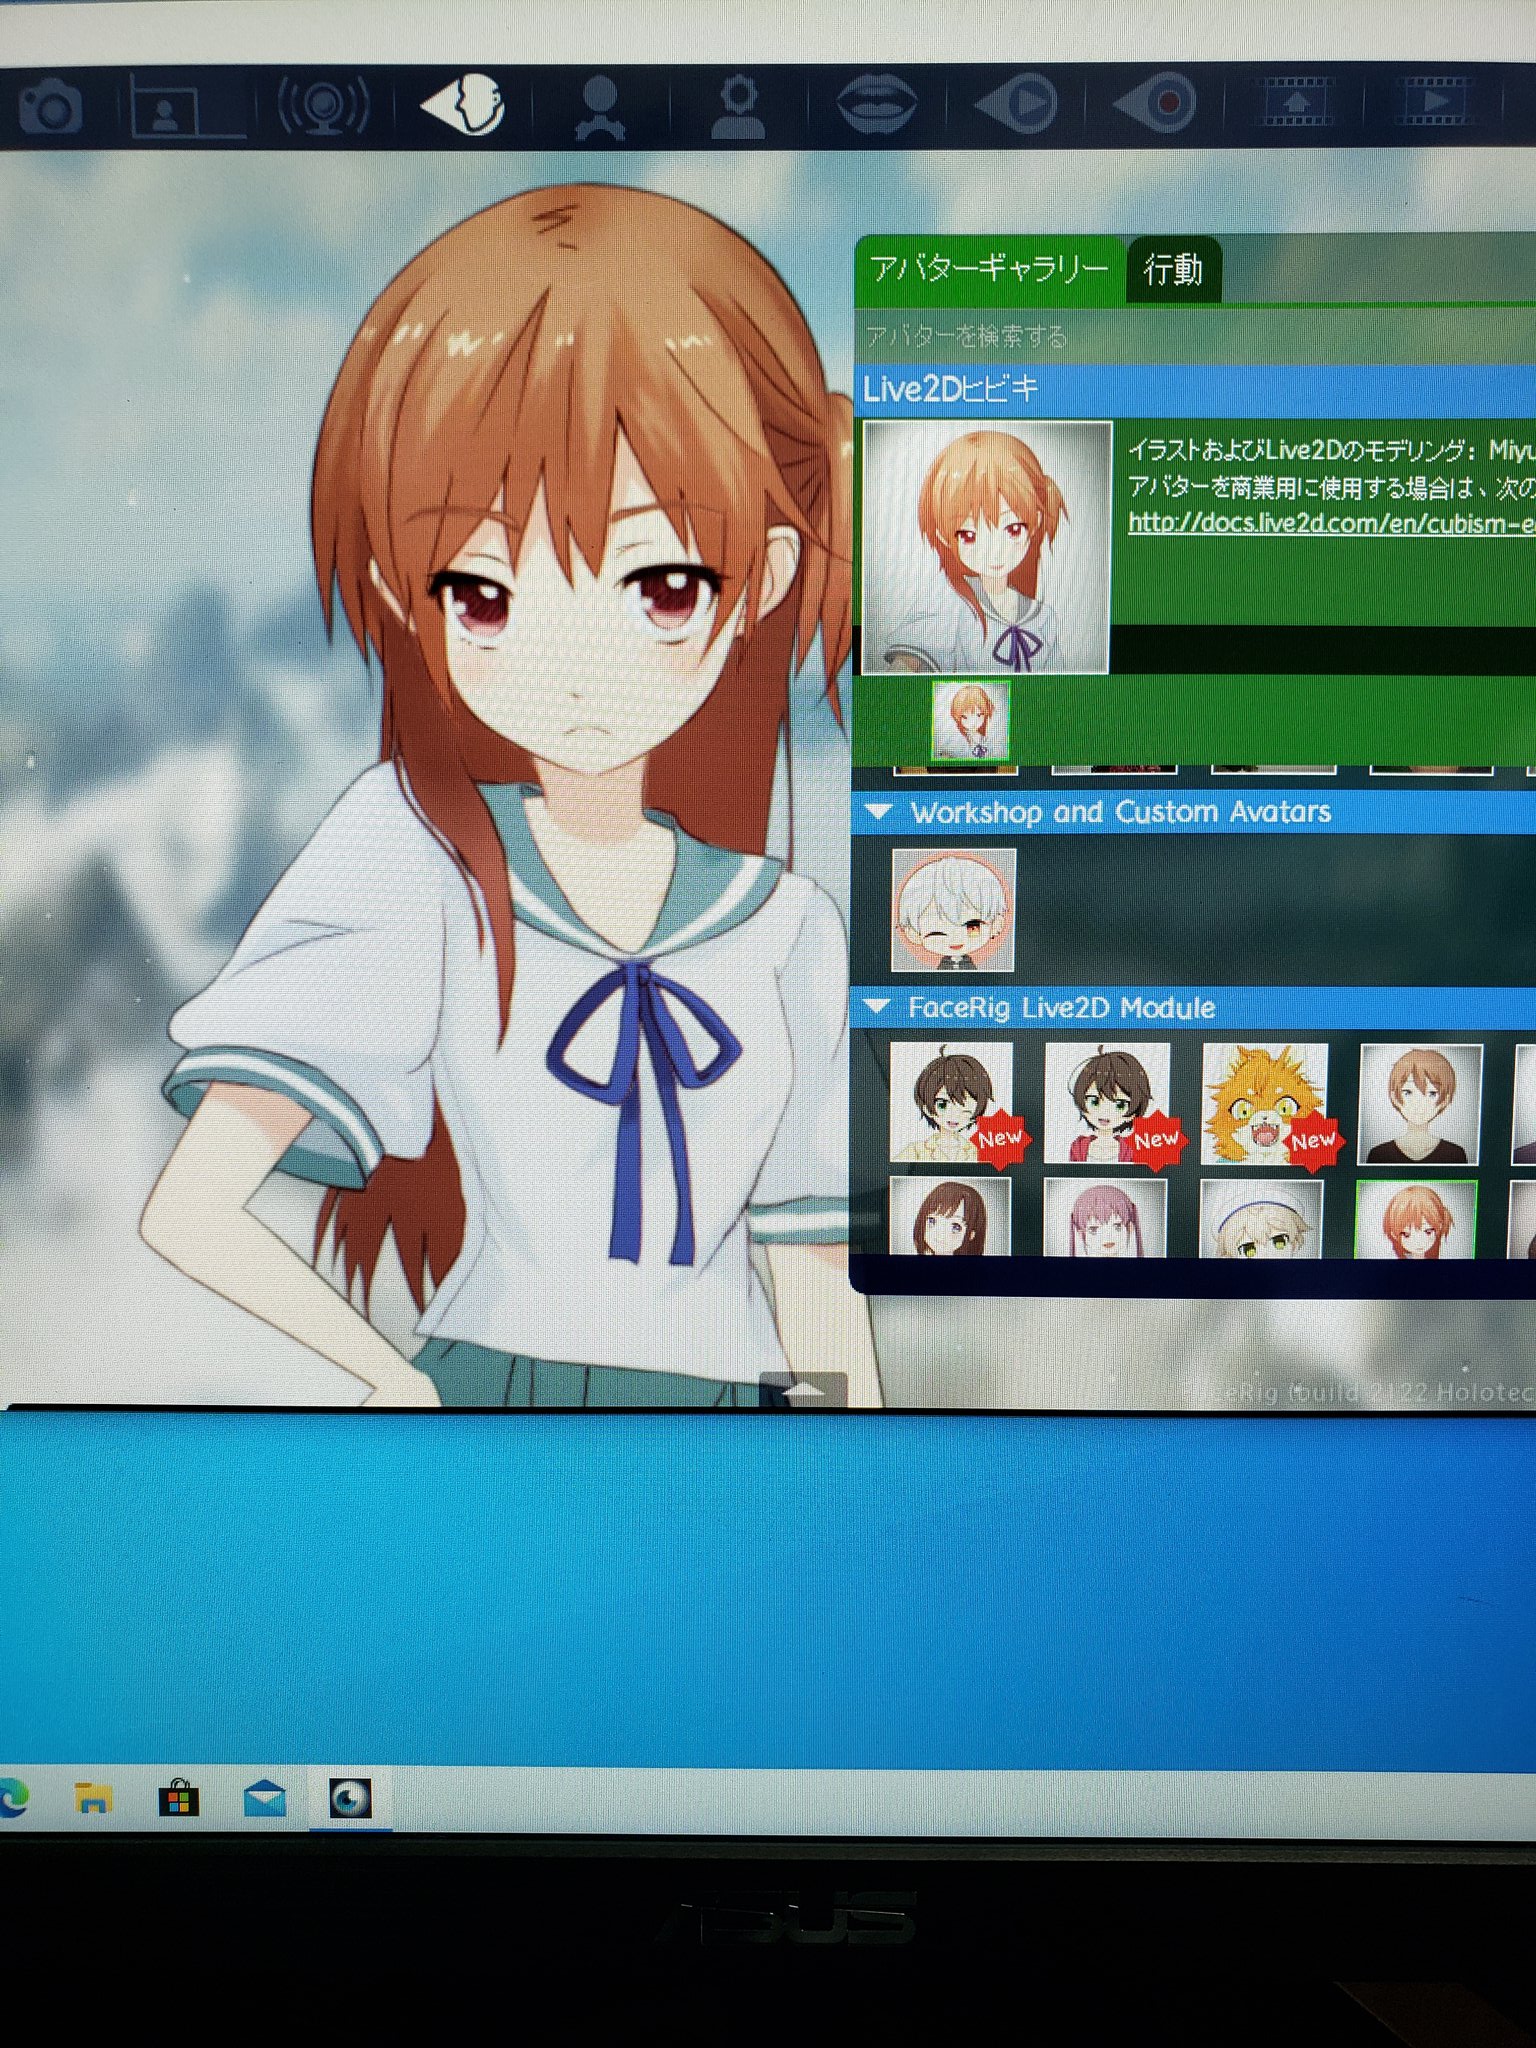The image size is (1536, 2048).
Task: Click the アバターを検索する search field
Action: pos(1196,337)
